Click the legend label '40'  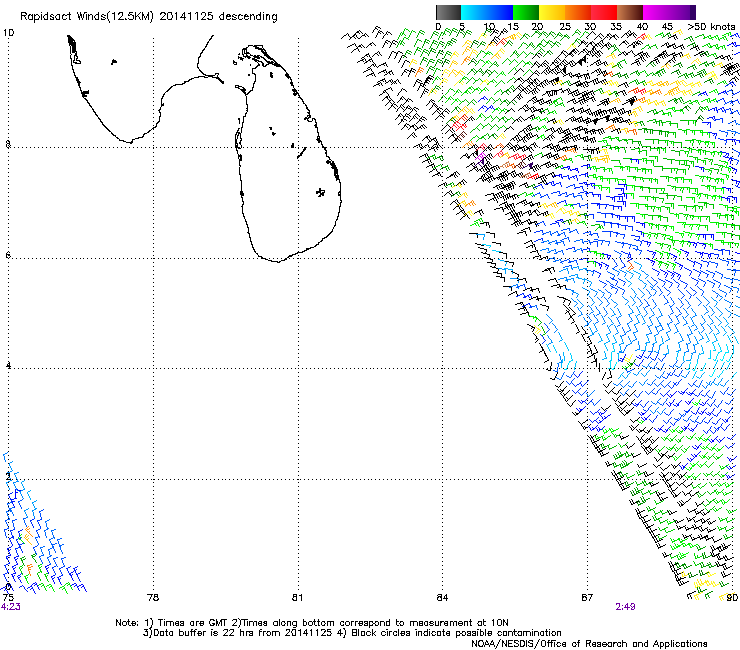tap(642, 27)
